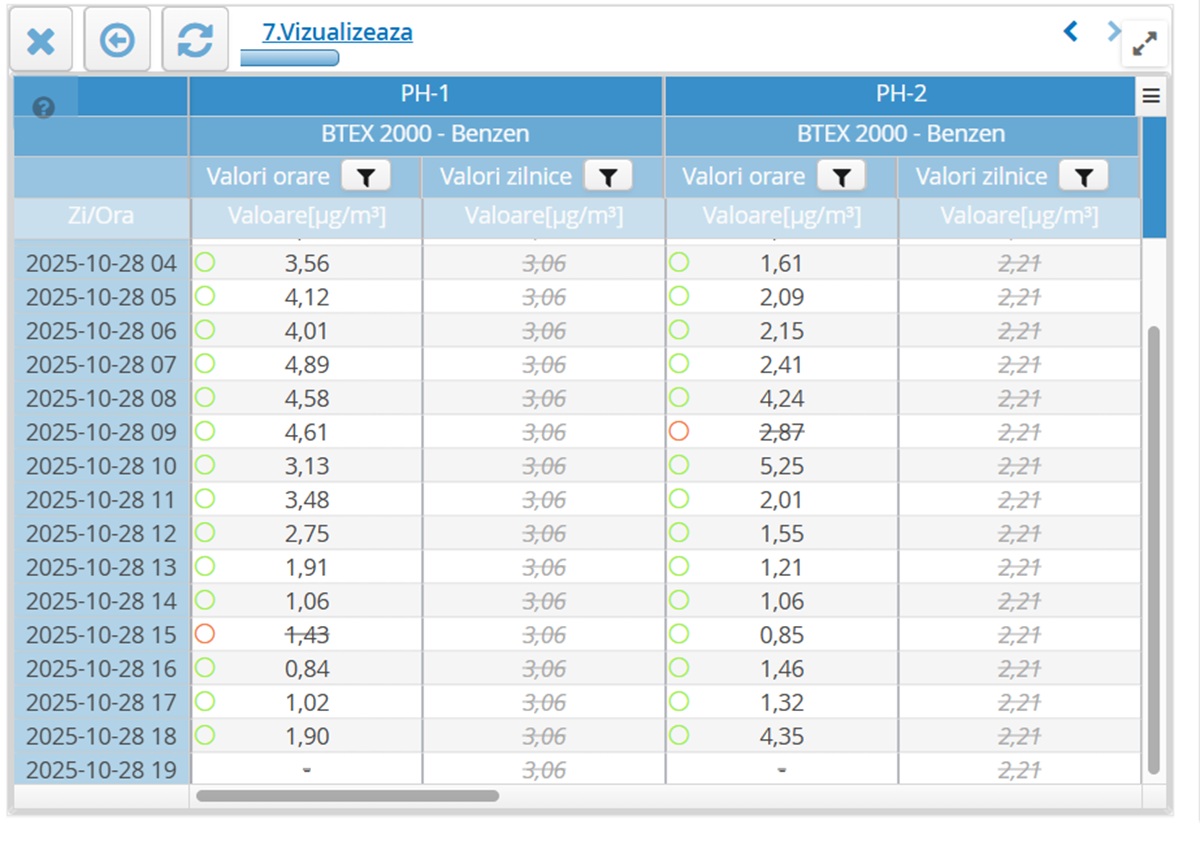Toggle red status circle for PH-2 value 2,87
Image resolution: width=1200 pixels, height=842 pixels.
(x=679, y=432)
